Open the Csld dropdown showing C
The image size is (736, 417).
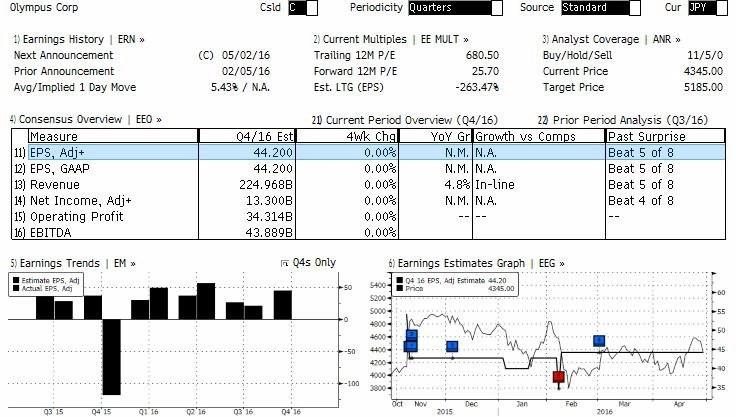[x=303, y=8]
